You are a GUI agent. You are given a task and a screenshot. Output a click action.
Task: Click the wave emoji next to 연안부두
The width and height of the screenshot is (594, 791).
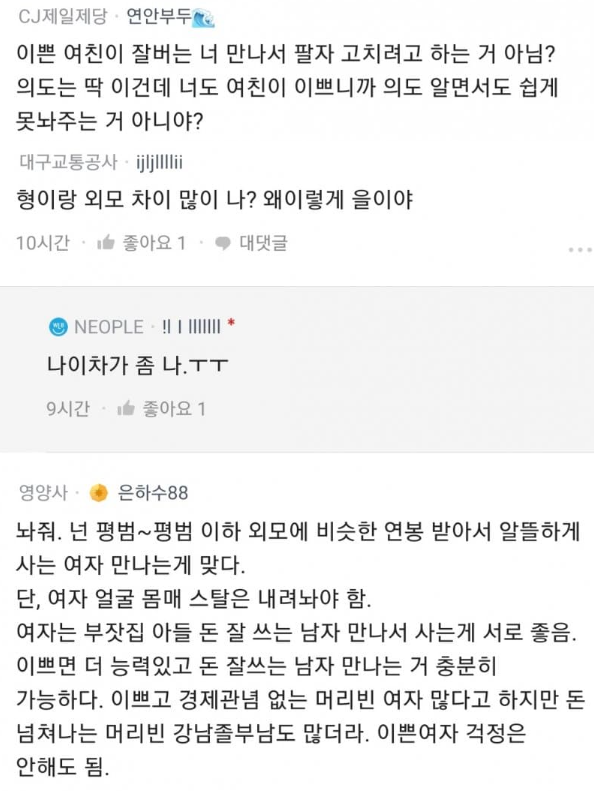pyautogui.click(x=203, y=18)
